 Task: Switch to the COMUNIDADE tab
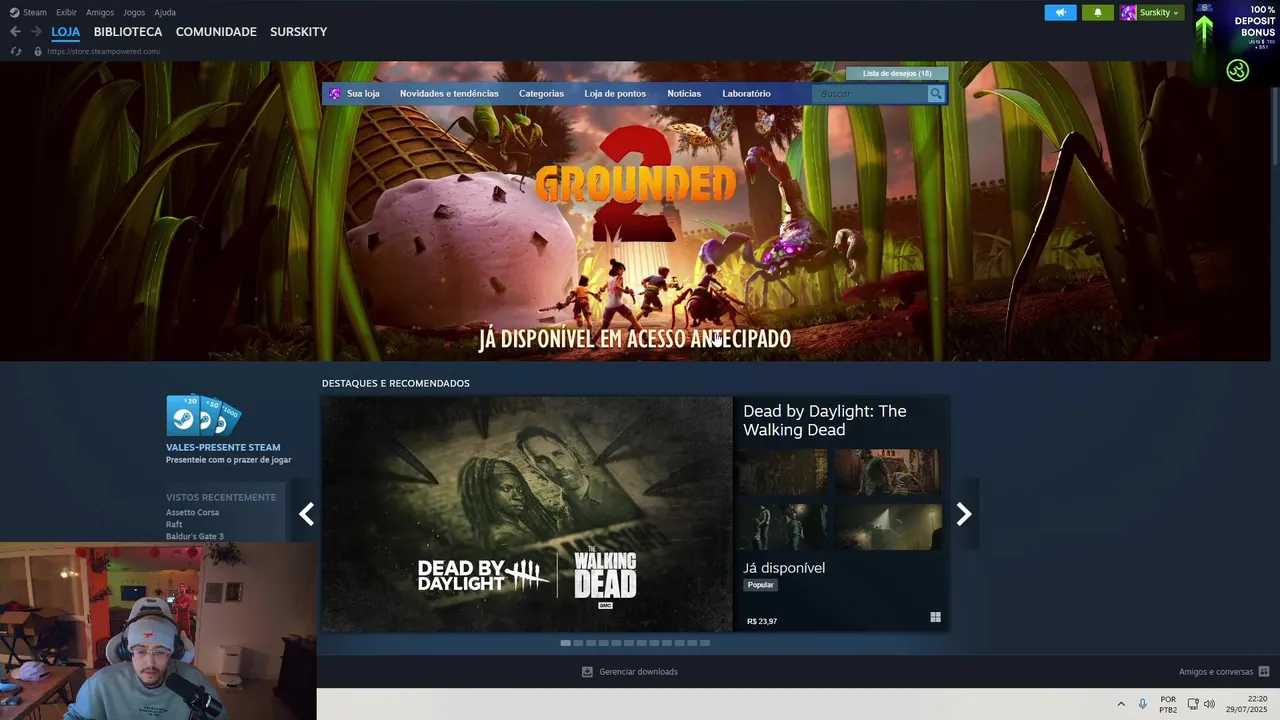click(216, 32)
